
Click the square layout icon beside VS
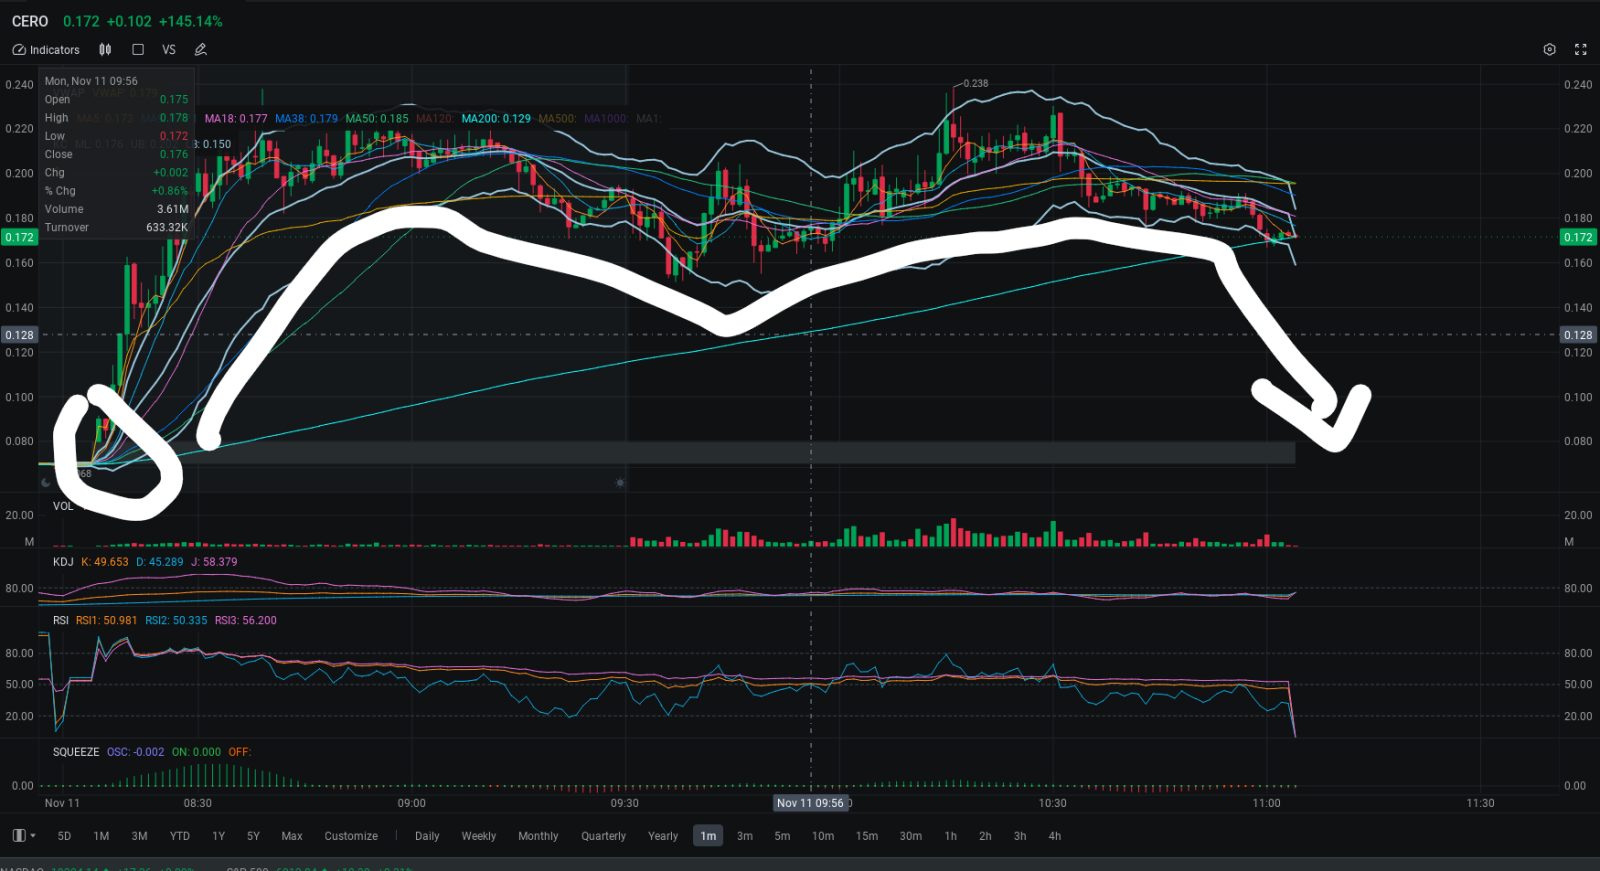(138, 50)
